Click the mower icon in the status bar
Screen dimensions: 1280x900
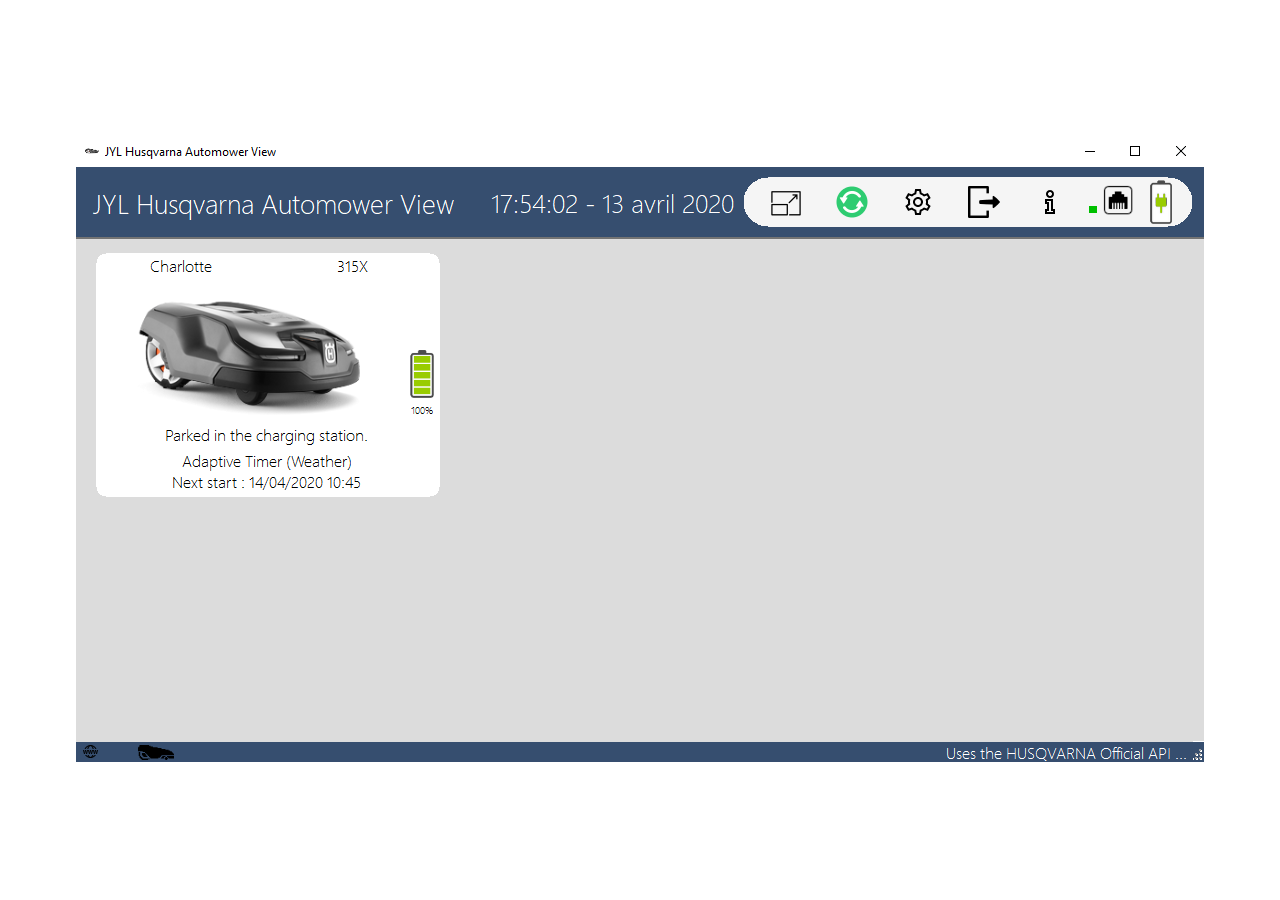155,751
